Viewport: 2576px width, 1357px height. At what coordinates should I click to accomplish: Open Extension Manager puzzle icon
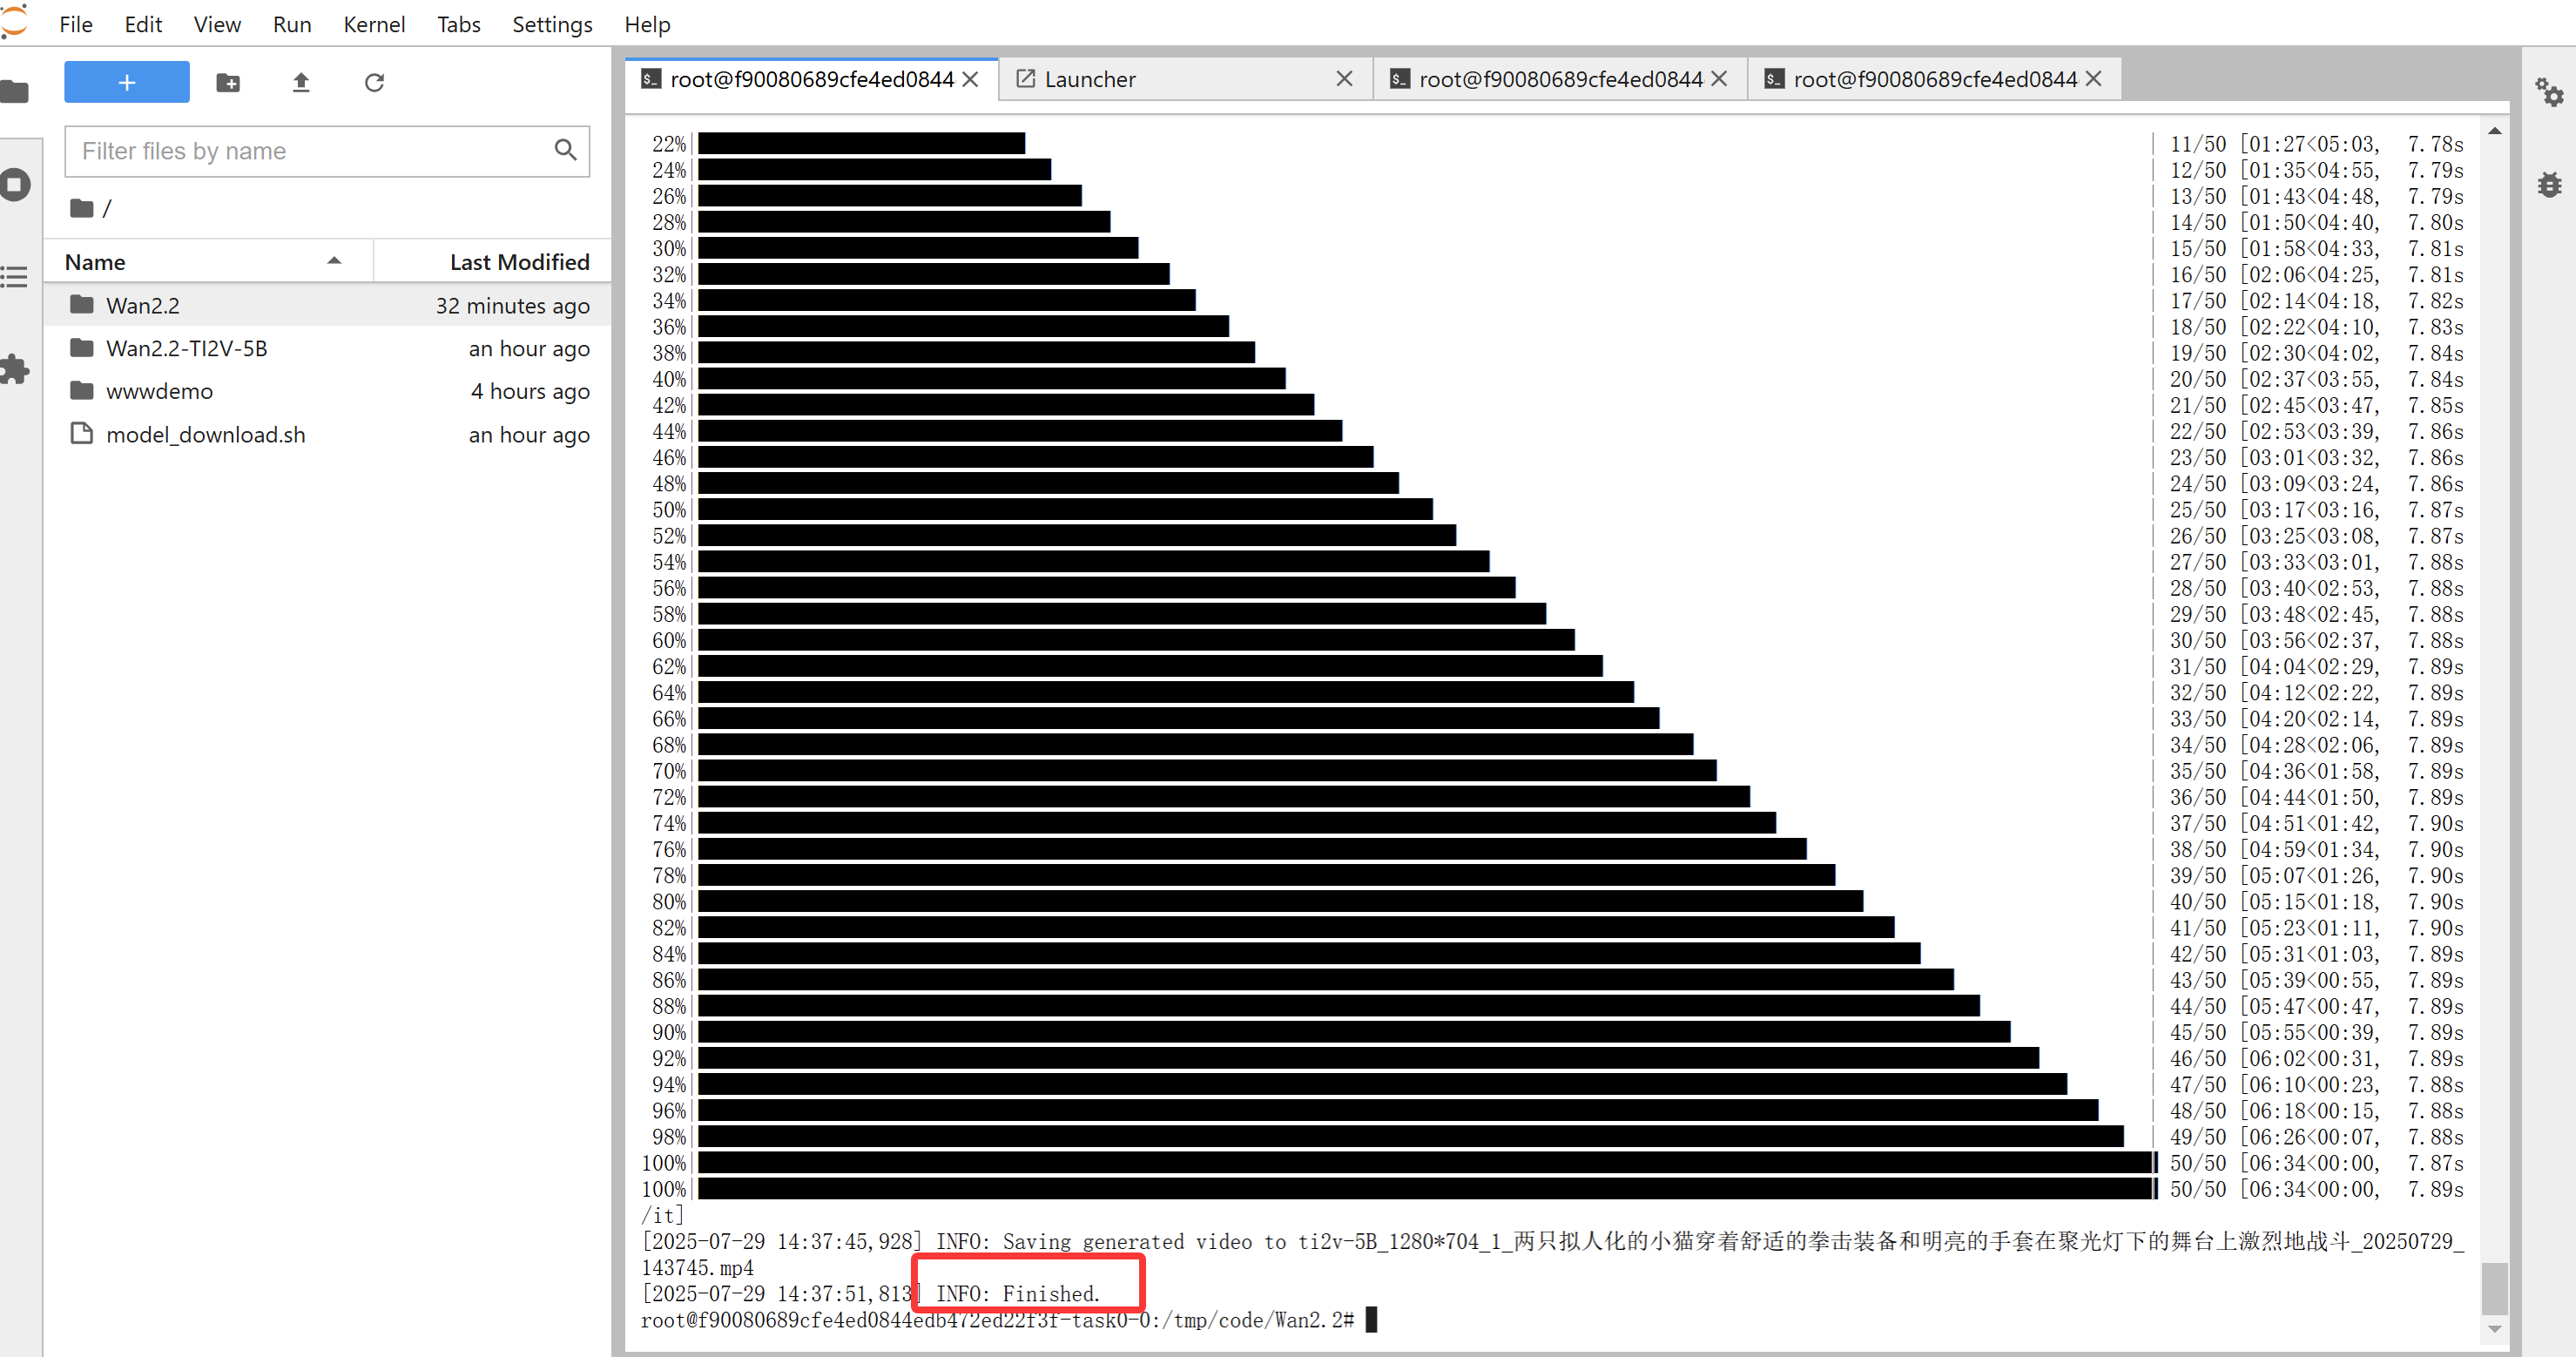coord(14,369)
